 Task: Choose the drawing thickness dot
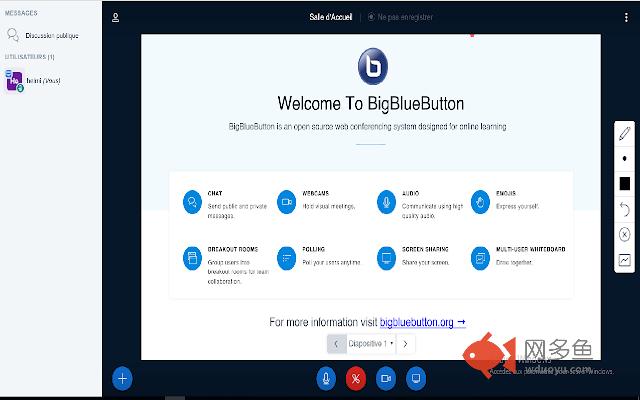(x=624, y=158)
